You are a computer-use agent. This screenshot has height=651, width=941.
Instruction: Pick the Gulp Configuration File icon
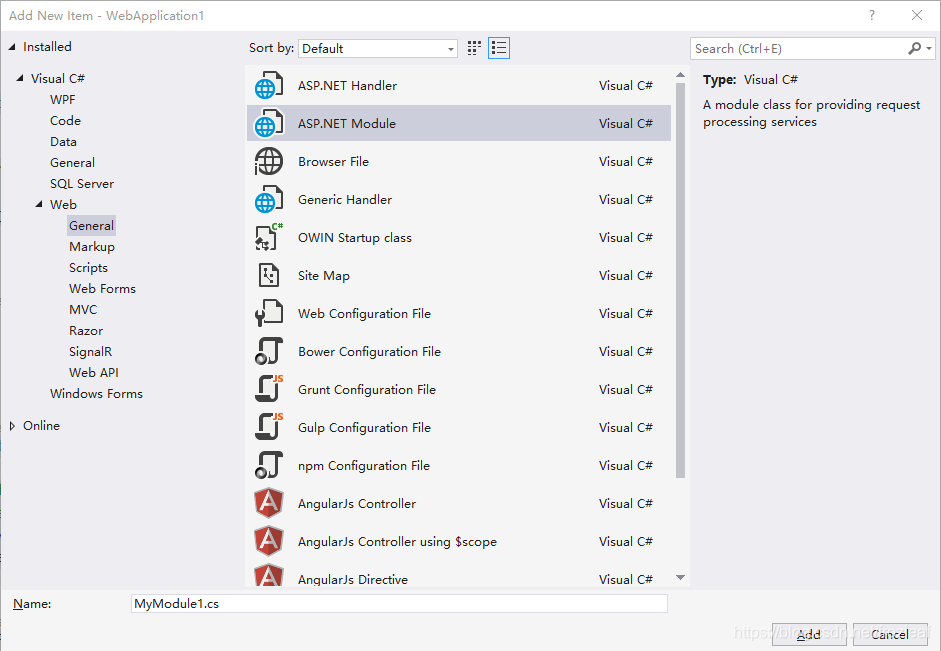pos(268,428)
